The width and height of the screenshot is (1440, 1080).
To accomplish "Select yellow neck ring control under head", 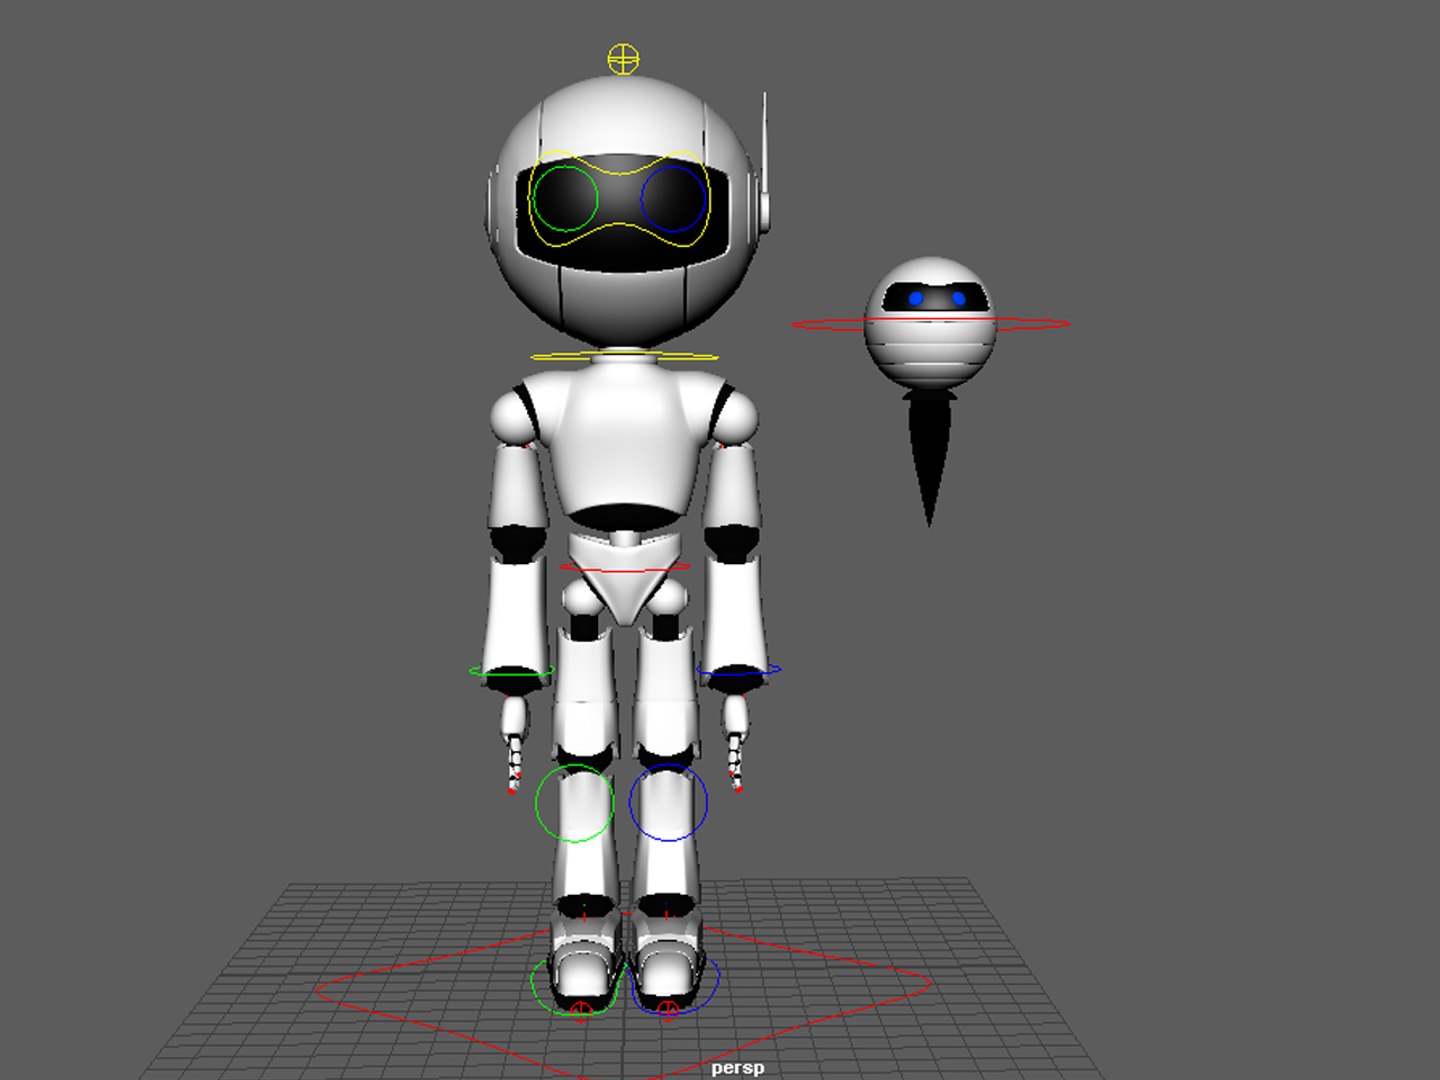I will 625,356.
